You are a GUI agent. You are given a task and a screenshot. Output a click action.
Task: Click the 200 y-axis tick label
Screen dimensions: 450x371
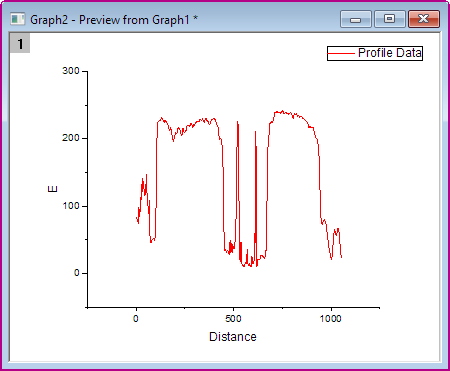pyautogui.click(x=71, y=138)
